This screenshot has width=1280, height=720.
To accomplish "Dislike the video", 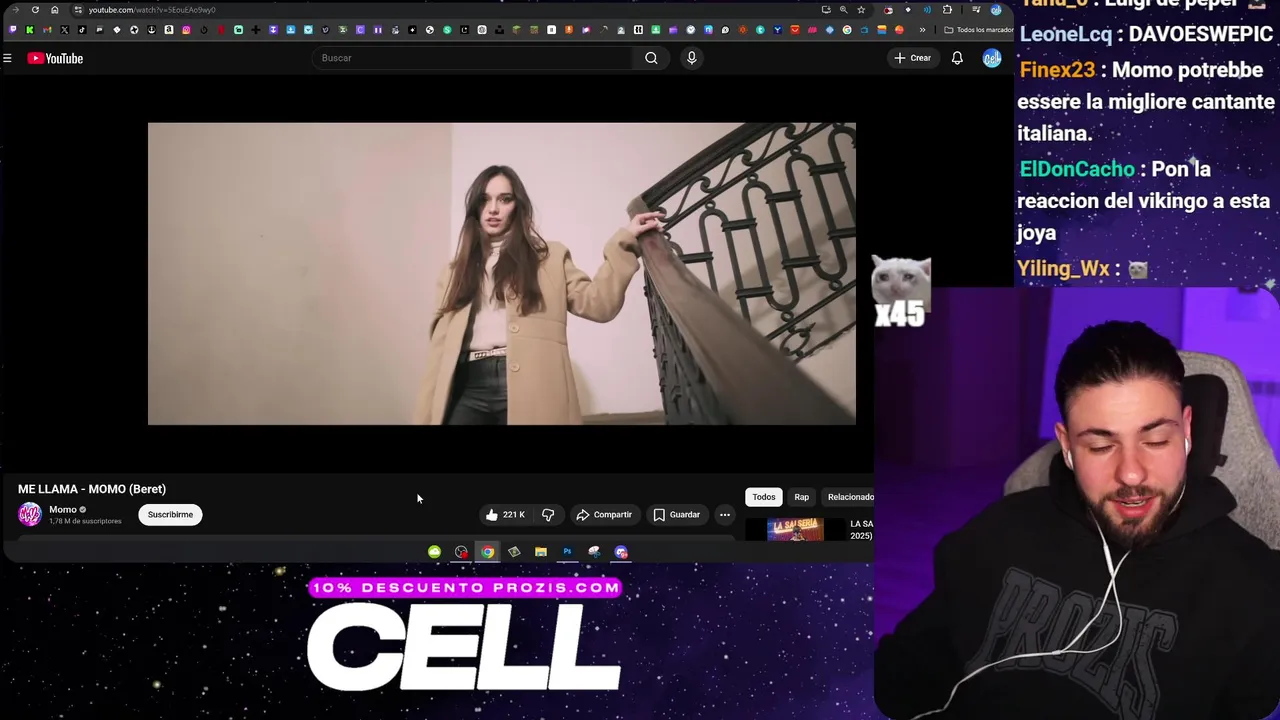I will (x=548, y=515).
